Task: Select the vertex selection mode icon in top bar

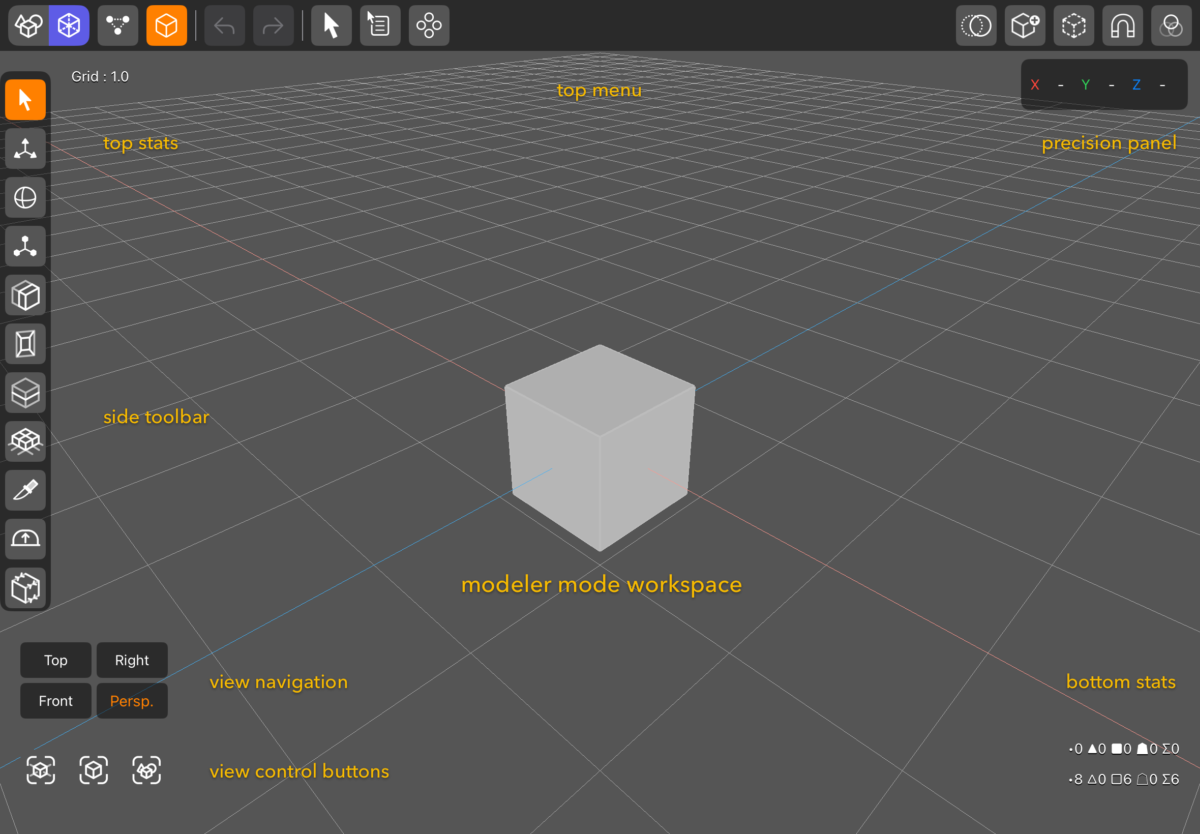Action: pyautogui.click(x=118, y=26)
